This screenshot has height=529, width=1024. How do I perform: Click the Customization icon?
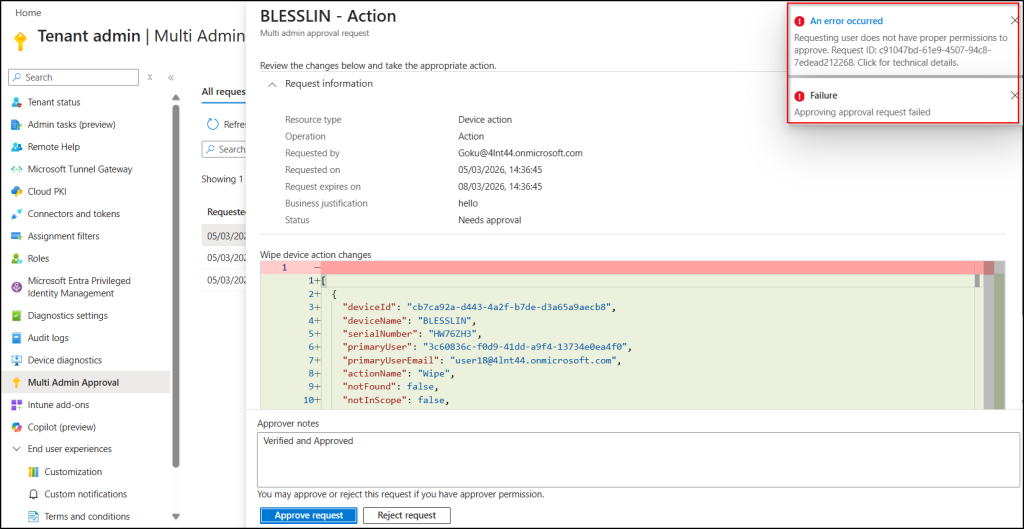point(34,472)
